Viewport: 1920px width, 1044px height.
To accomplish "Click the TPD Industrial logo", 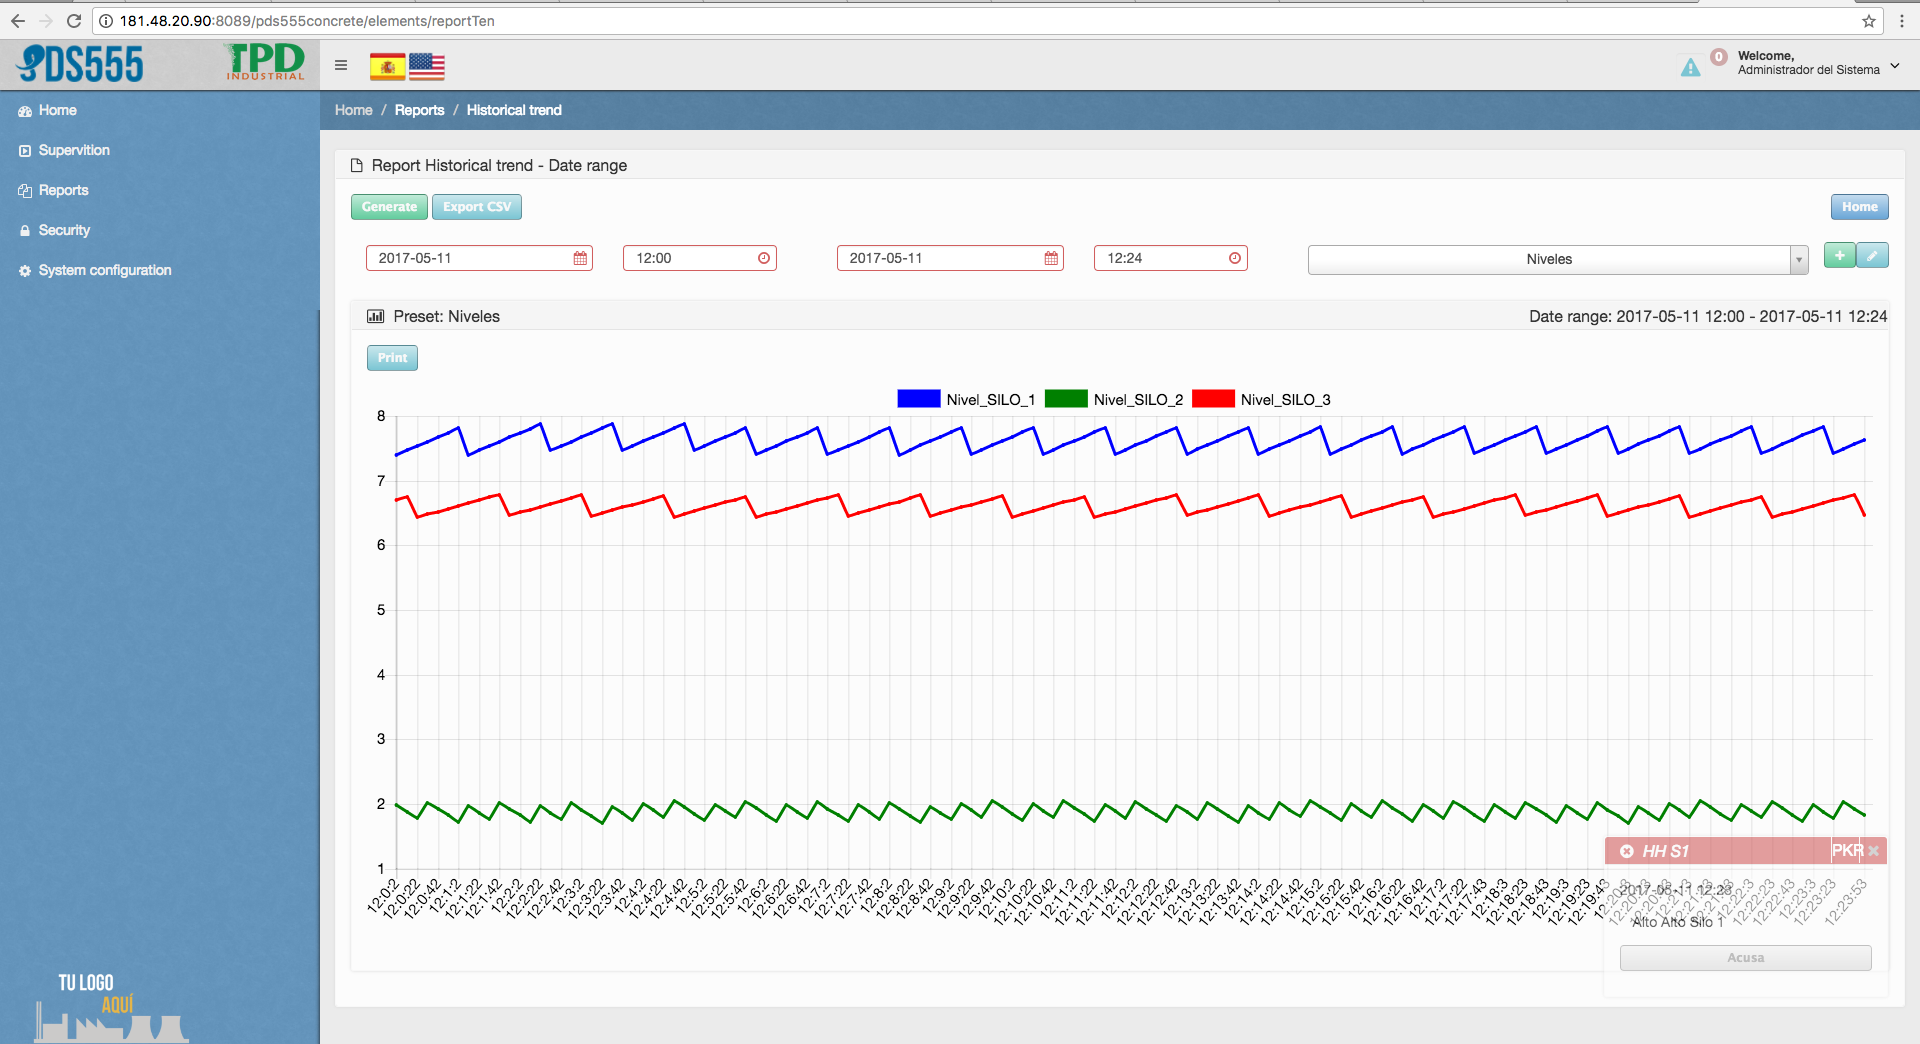I will point(265,62).
